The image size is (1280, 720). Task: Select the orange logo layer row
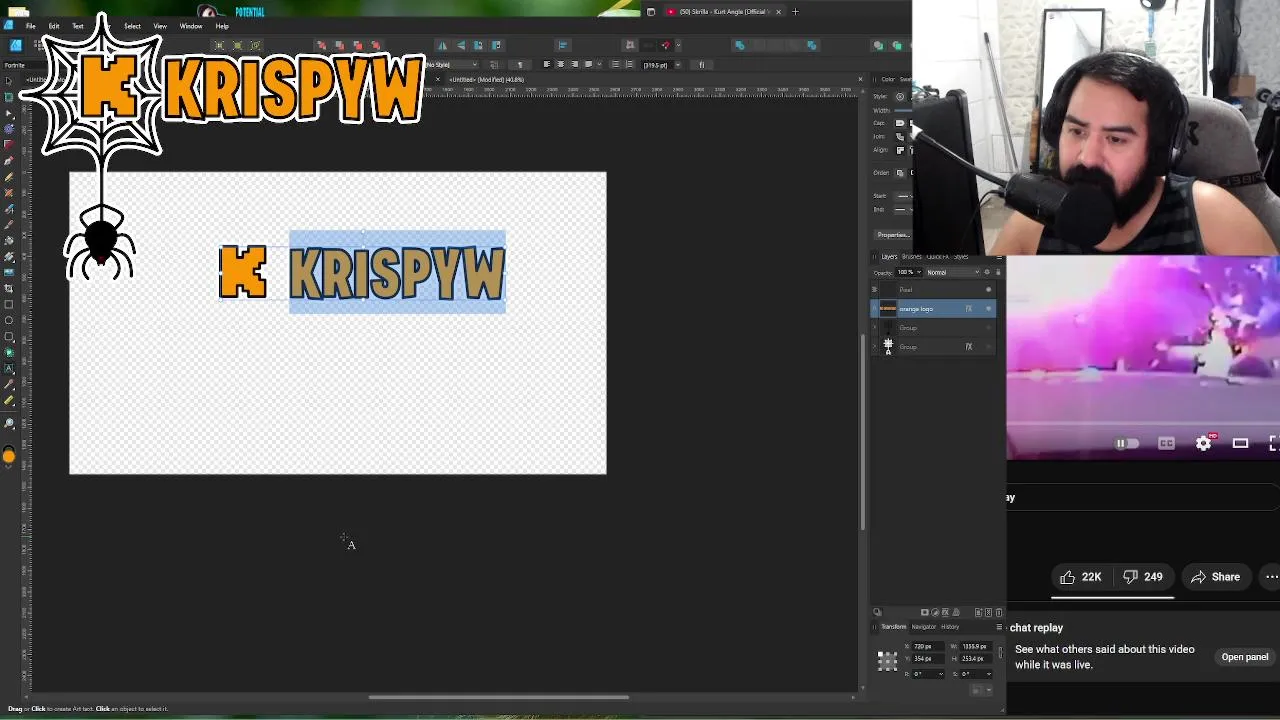933,308
